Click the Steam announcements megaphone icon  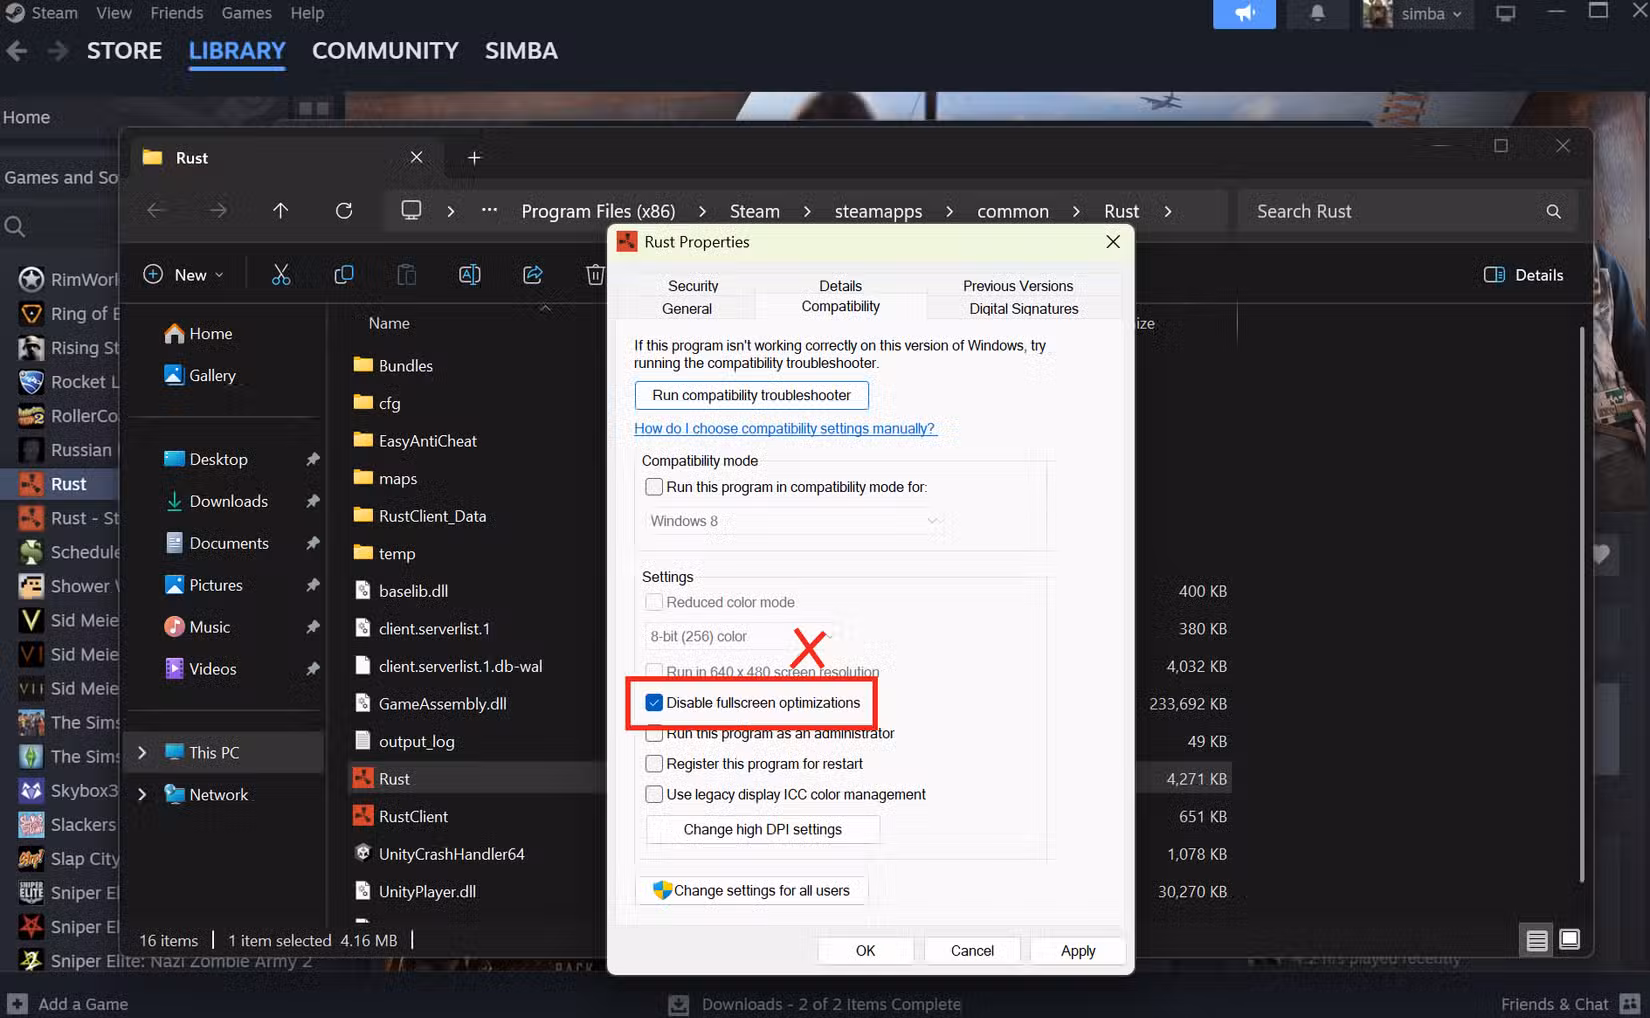pyautogui.click(x=1244, y=13)
